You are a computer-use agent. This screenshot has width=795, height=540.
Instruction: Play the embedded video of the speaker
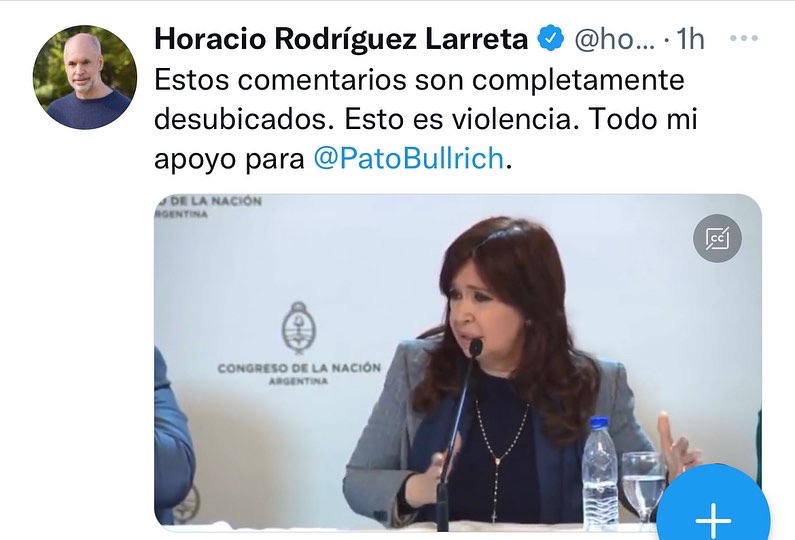pos(457,363)
